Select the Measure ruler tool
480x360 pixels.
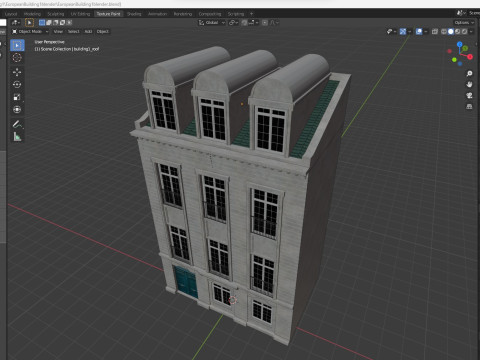tap(17, 136)
